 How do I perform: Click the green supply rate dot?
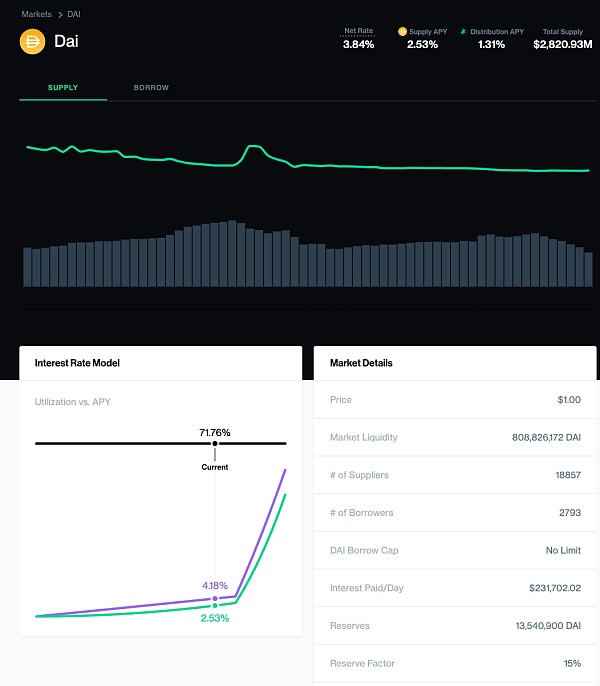coord(215,606)
